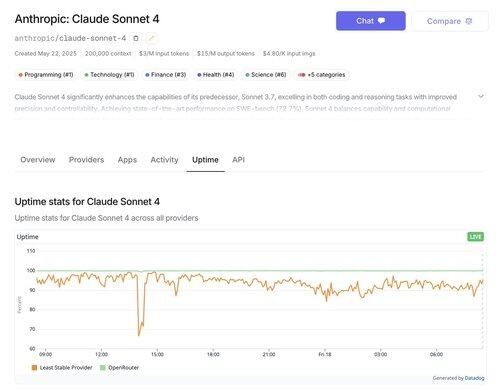Select the Science (#6) category tag
Viewport: 500px width, 390px height.
[x=266, y=75]
